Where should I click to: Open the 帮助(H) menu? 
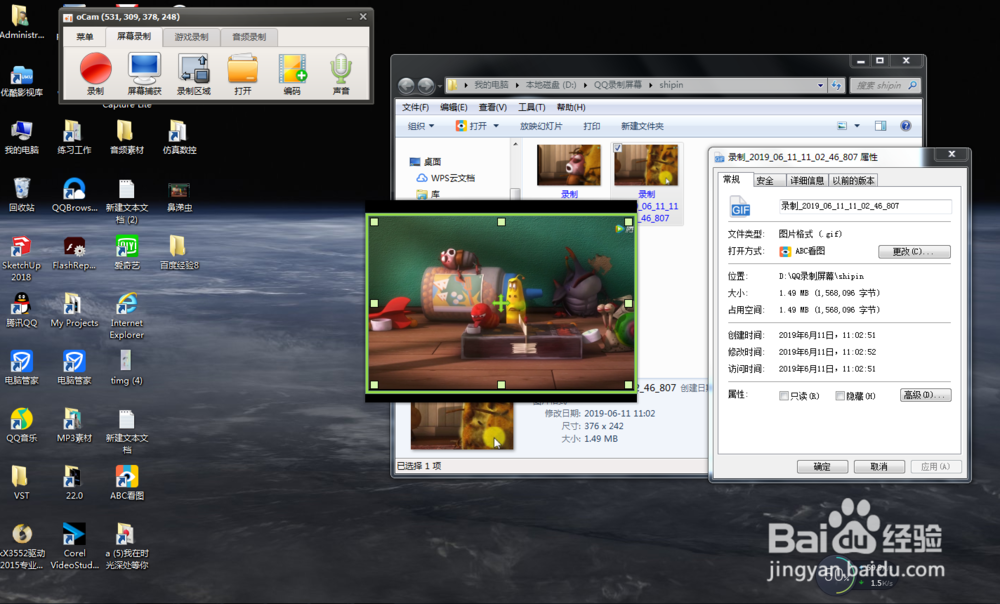tap(571, 107)
